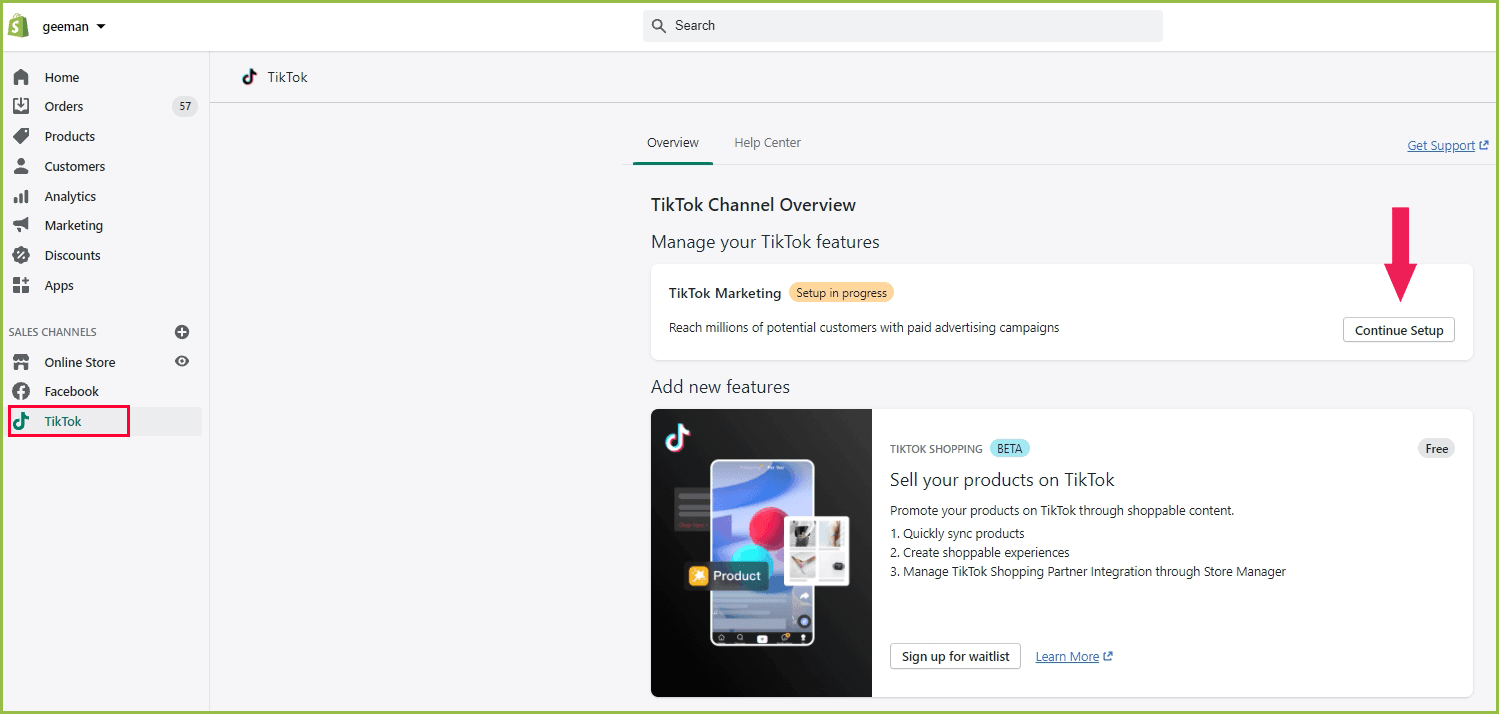Click the Analytics bar chart icon
The image size is (1499, 714).
coord(21,196)
